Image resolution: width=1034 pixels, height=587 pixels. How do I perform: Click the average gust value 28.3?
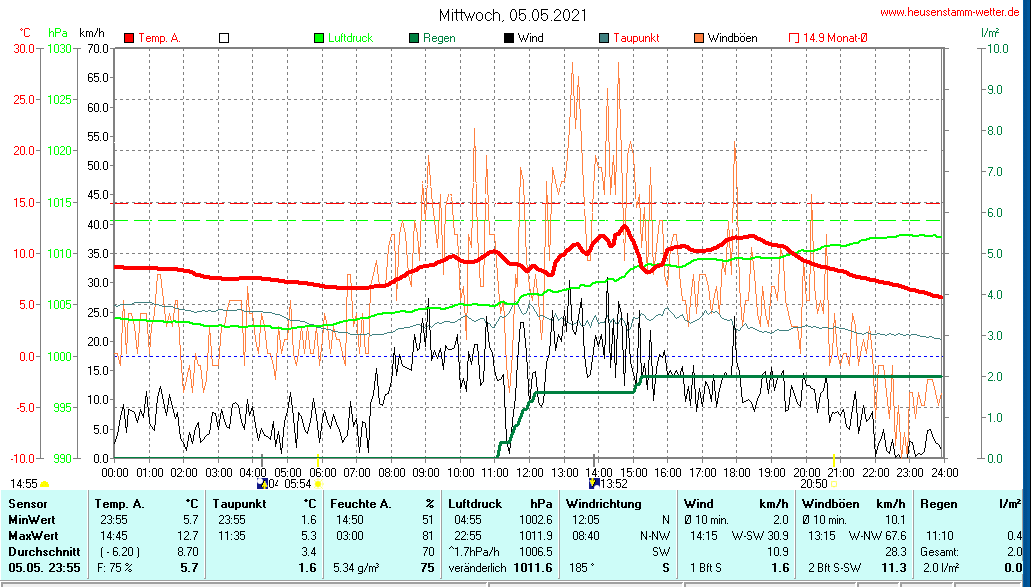pyautogui.click(x=896, y=551)
